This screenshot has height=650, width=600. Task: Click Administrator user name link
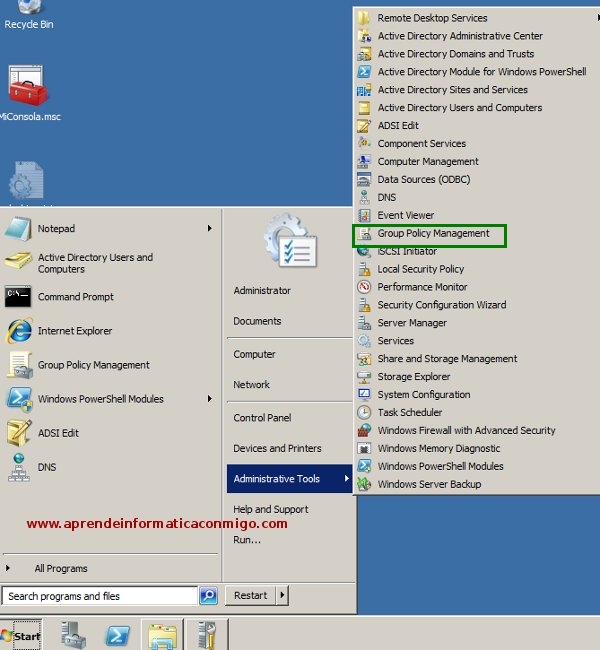pyautogui.click(x=262, y=291)
